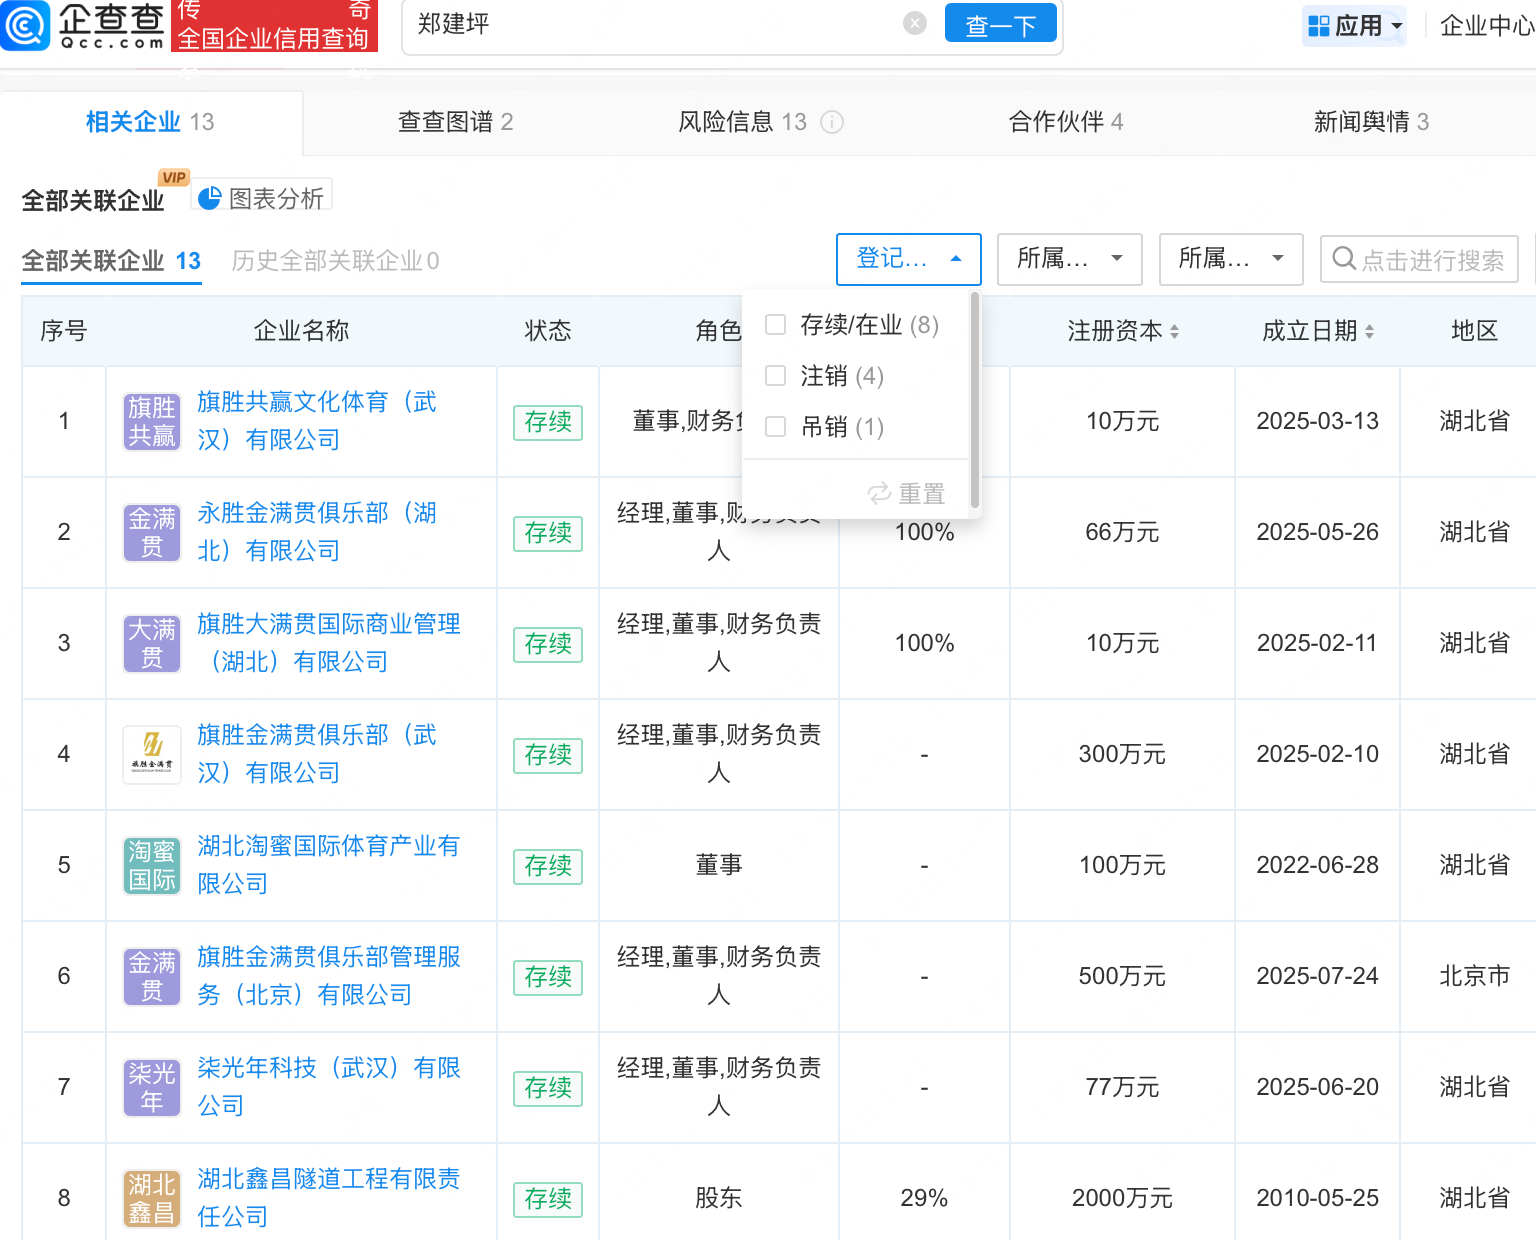
Task: Click the 点击进行搜索 table search field
Action: (x=1419, y=259)
